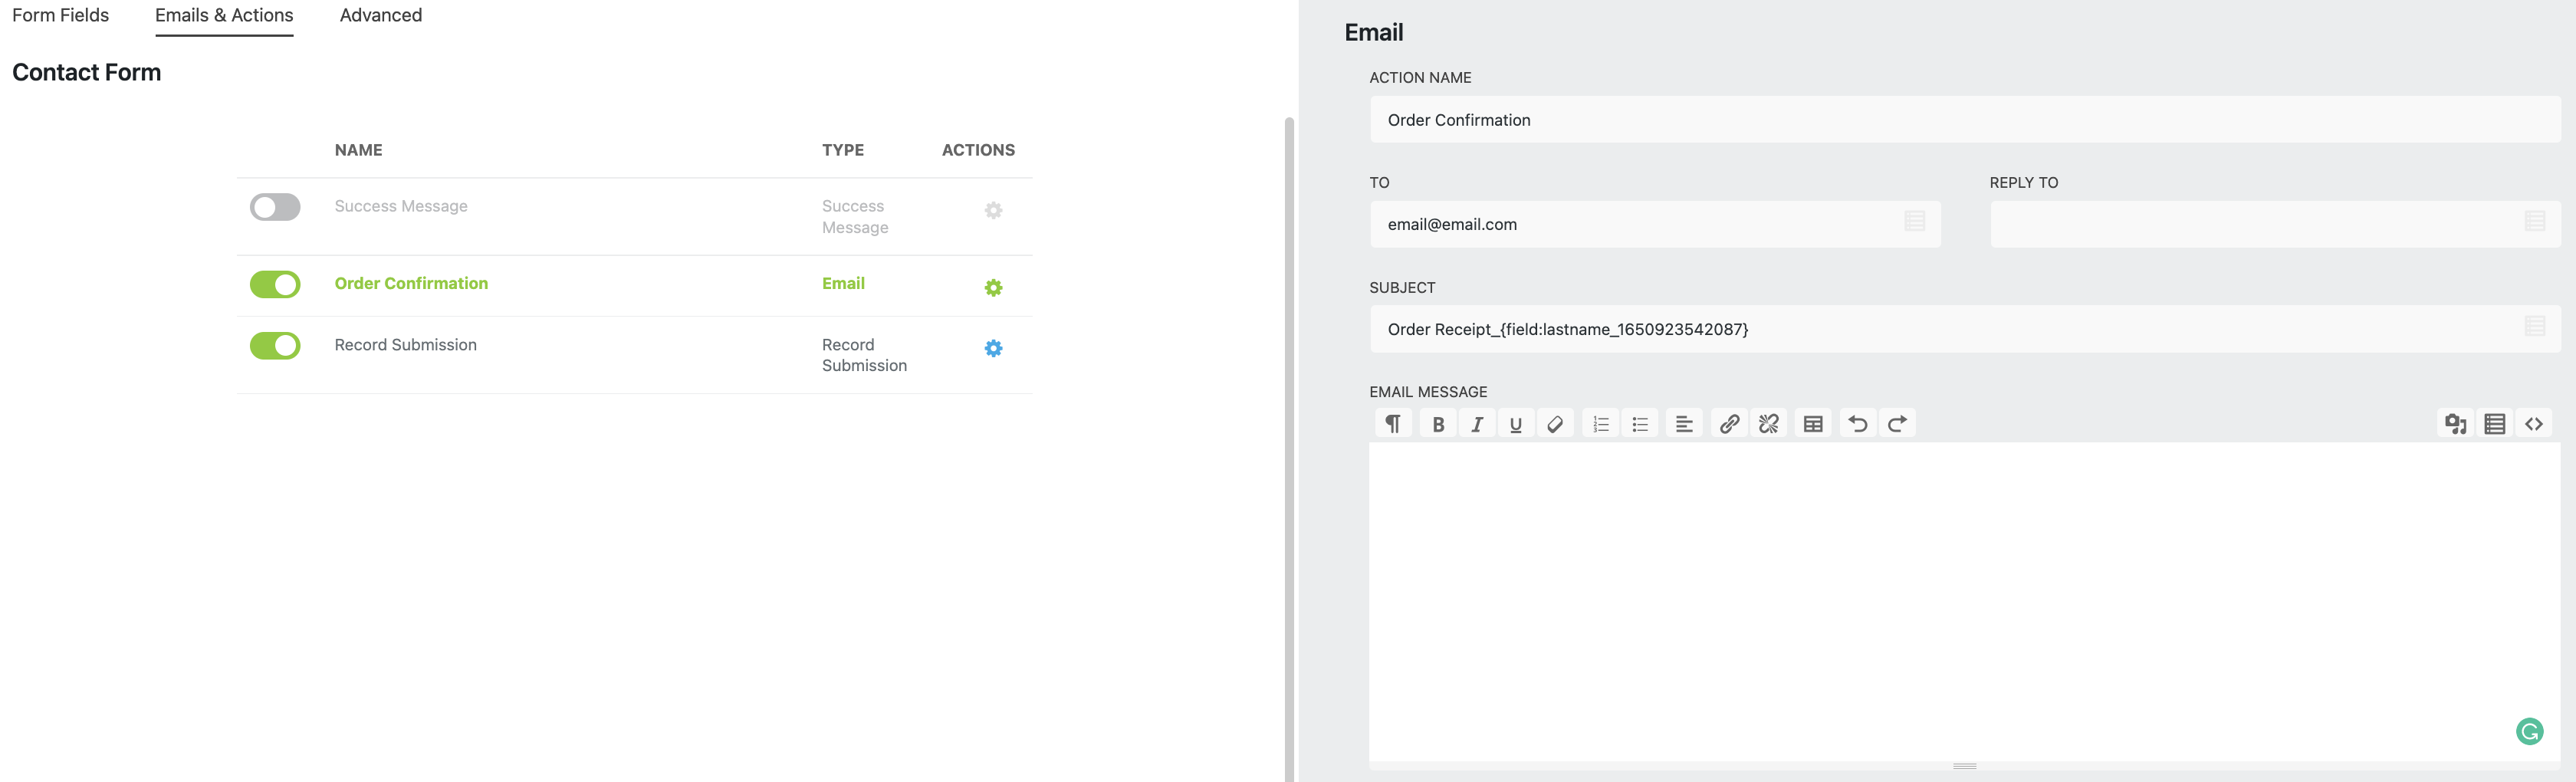2576x782 pixels.
Task: Switch to the Advanced tab
Action: point(380,15)
